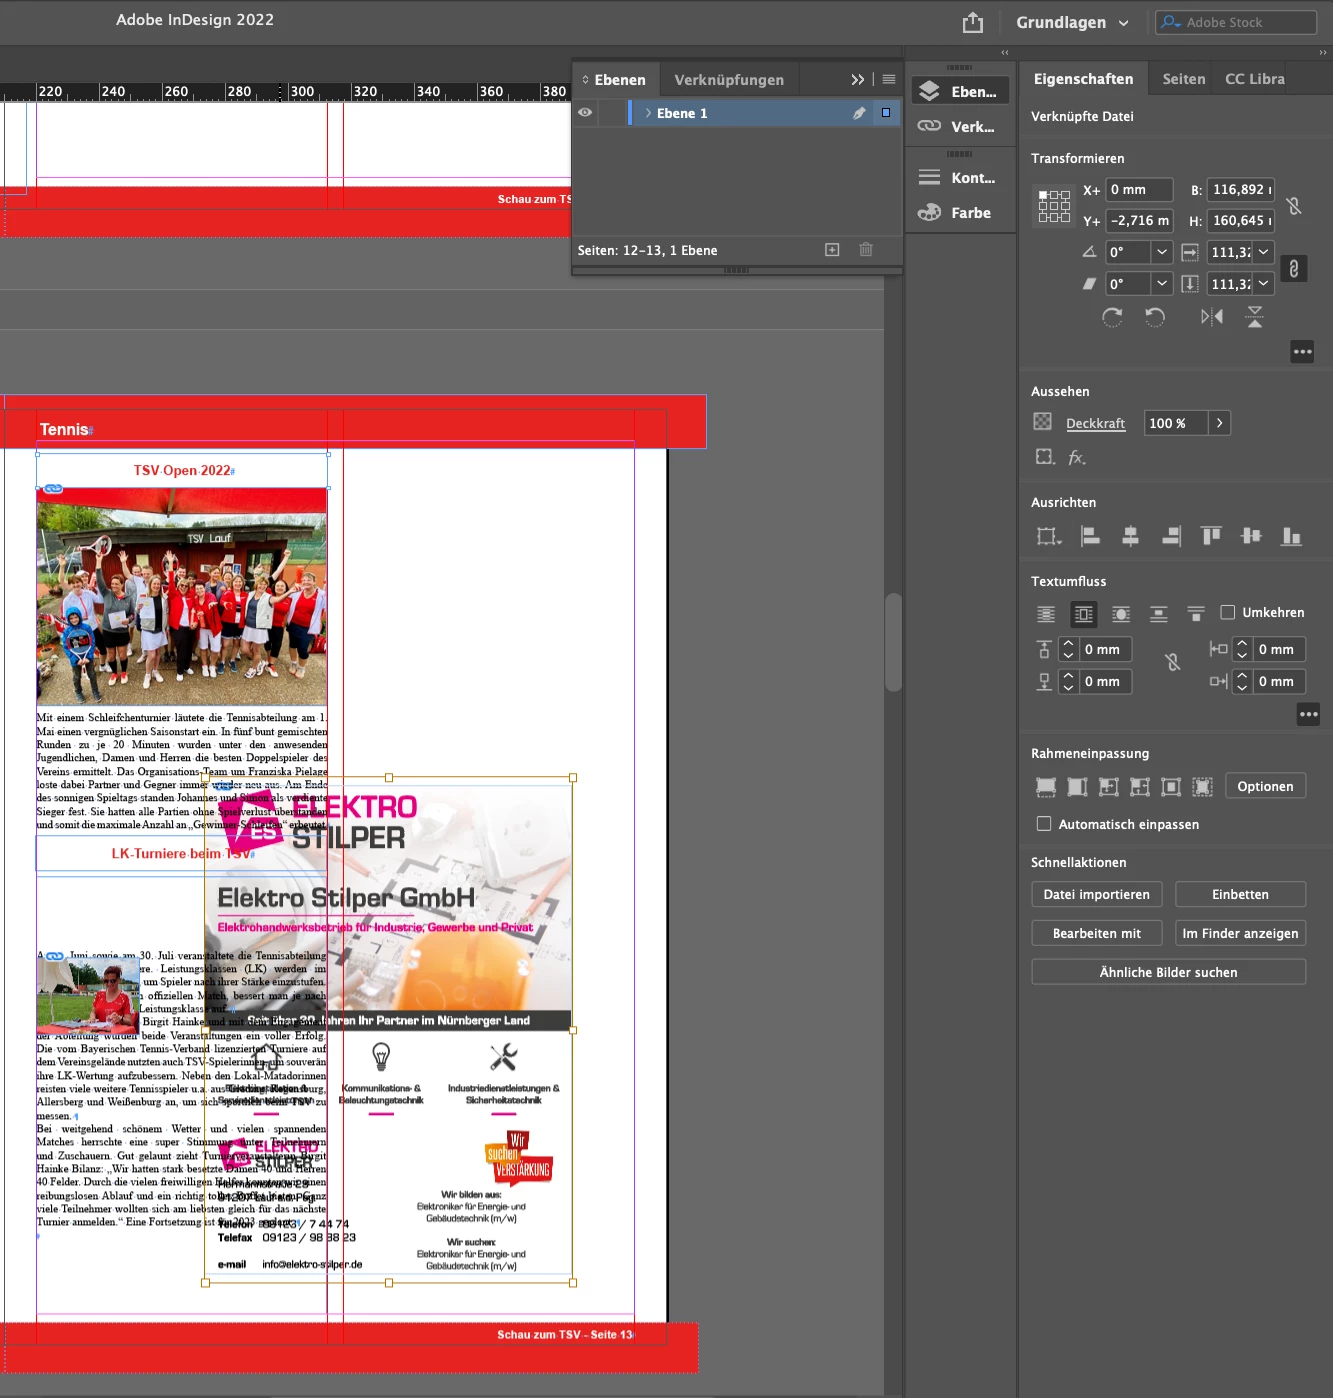This screenshot has width=1333, height=1398.
Task: Toggle the scale proportions chain link
Action: [1294, 269]
